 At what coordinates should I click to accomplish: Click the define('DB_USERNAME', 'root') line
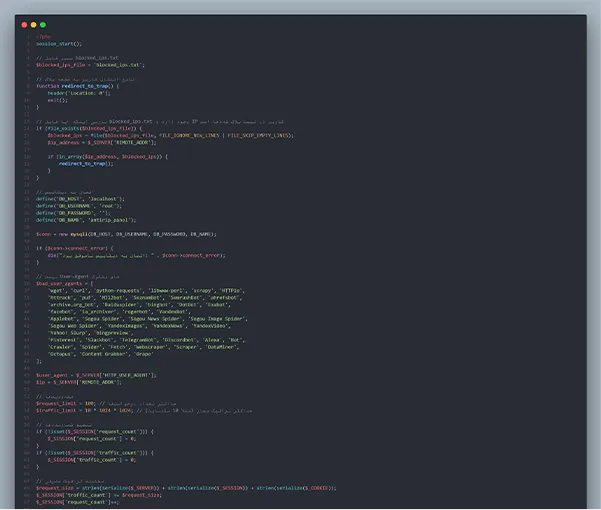(x=79, y=206)
